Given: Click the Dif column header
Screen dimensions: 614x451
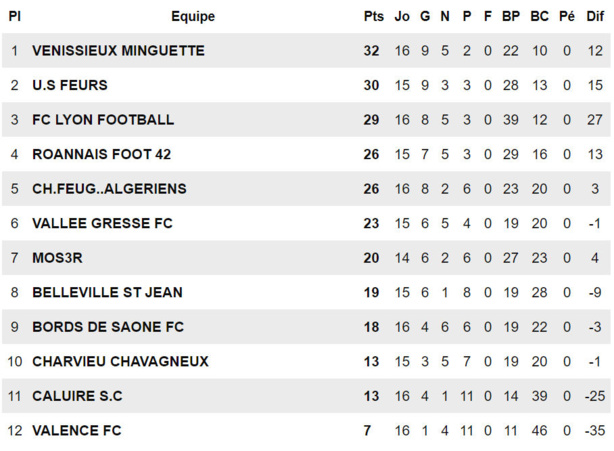Looking at the screenshot, I should coord(595,17).
